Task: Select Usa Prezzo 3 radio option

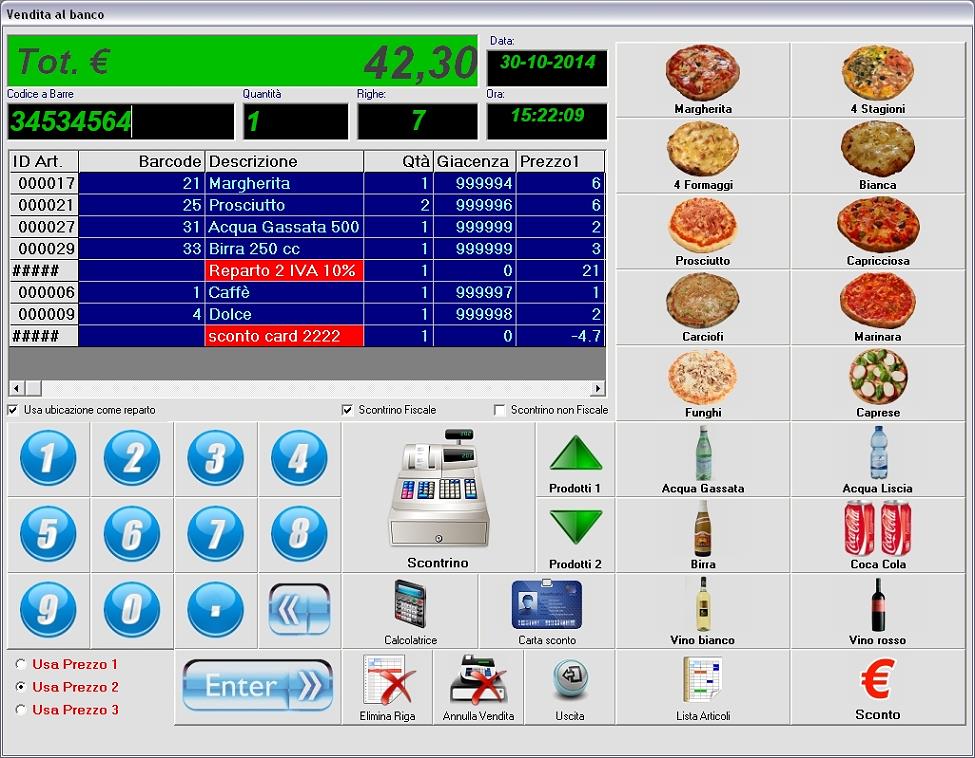Action: pos(21,710)
